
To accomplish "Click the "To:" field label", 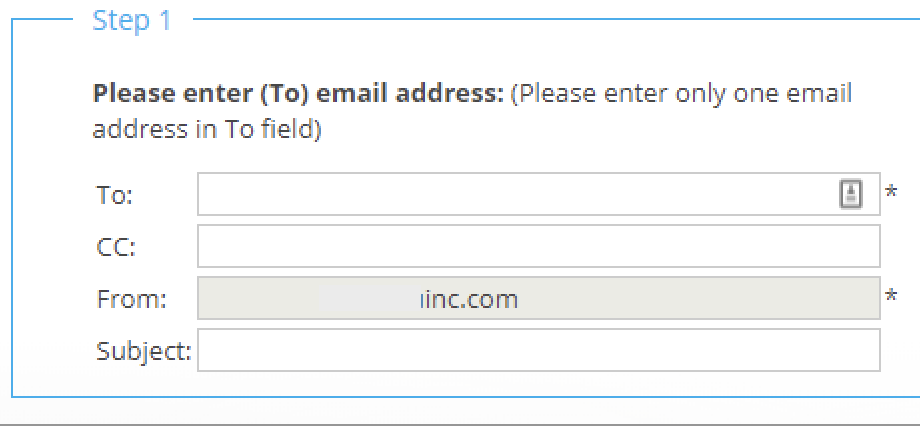I will click(115, 195).
